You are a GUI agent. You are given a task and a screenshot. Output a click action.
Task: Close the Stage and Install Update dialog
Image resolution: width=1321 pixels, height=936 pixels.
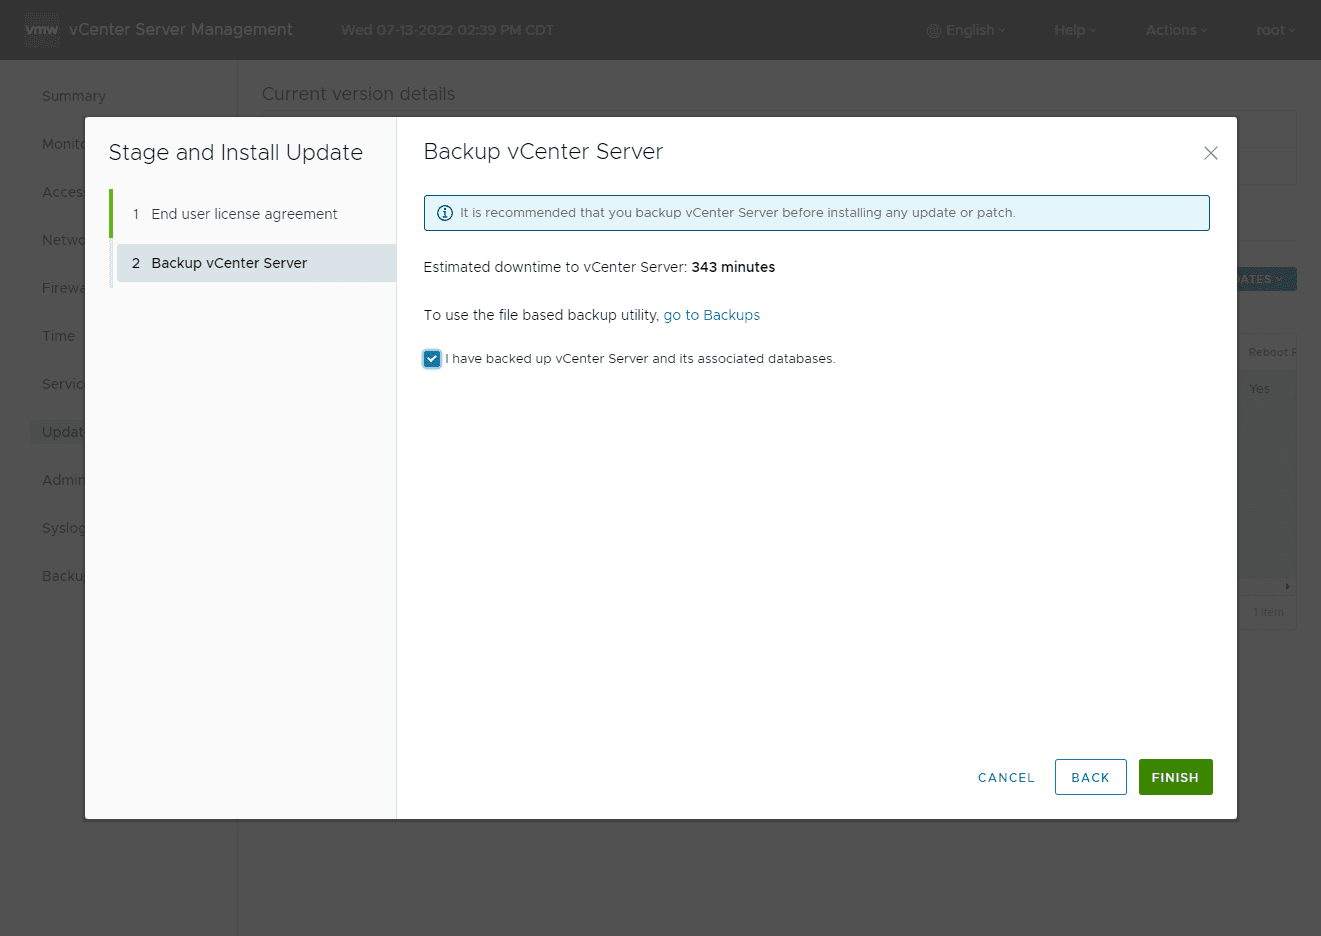click(x=1210, y=153)
